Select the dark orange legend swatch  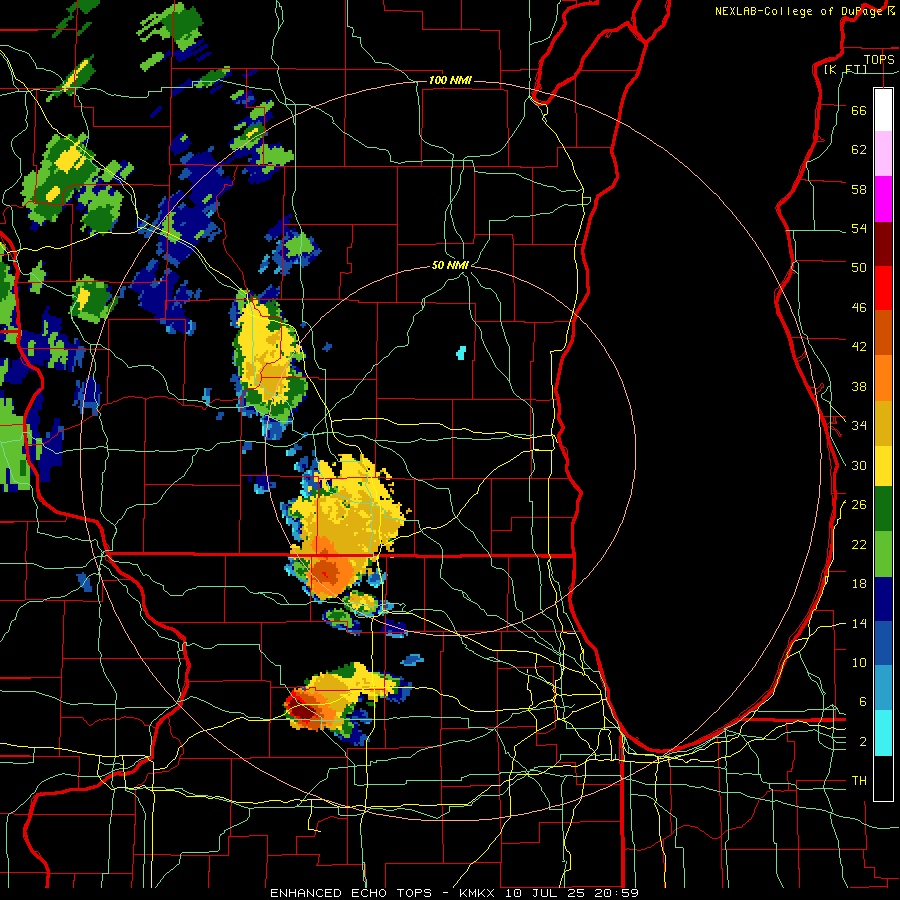tap(883, 333)
